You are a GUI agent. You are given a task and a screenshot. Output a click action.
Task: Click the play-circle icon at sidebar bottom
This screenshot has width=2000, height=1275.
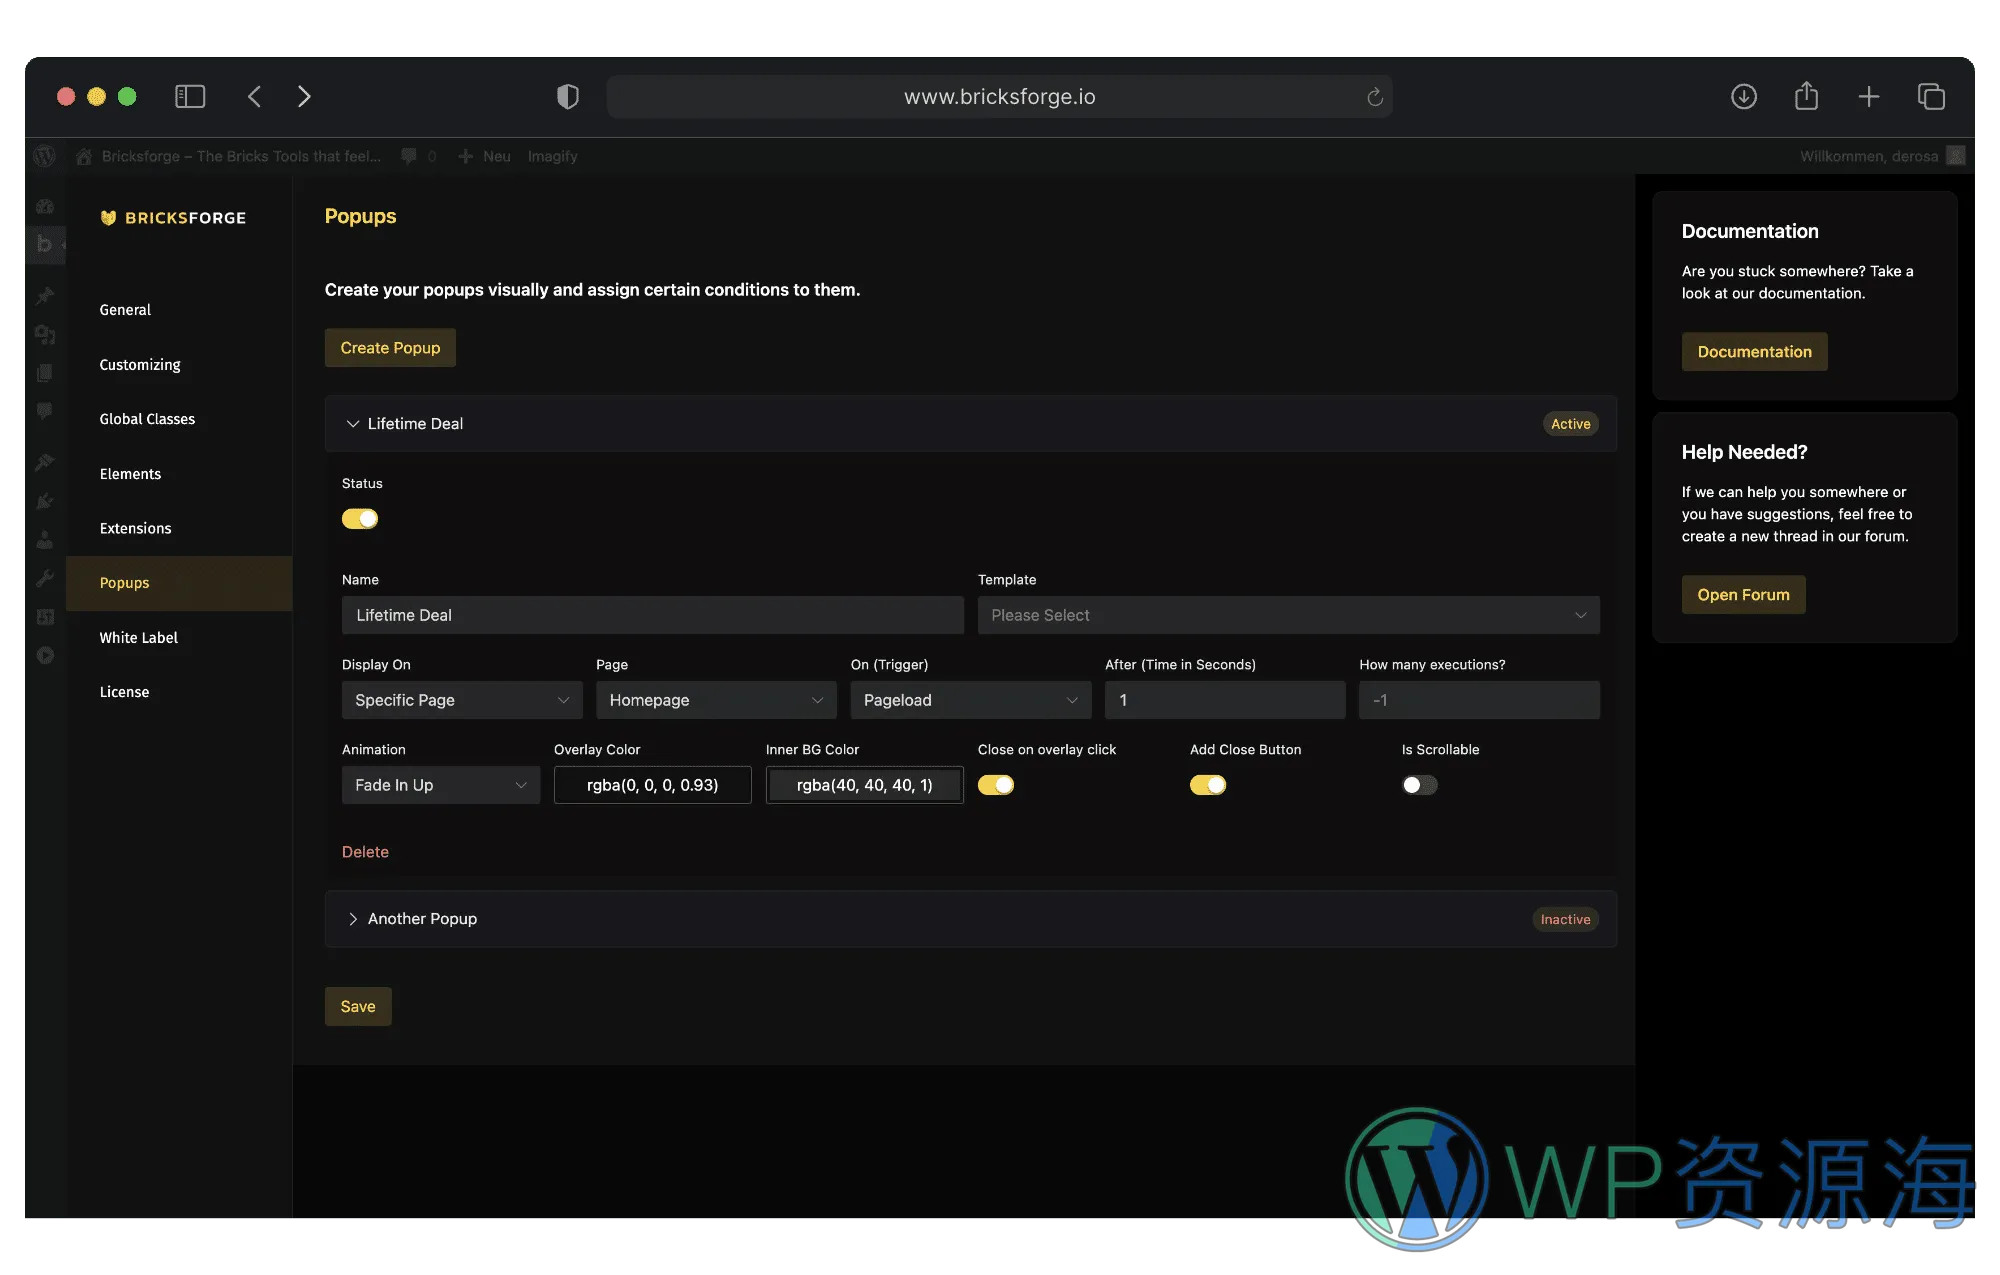pyautogui.click(x=45, y=656)
